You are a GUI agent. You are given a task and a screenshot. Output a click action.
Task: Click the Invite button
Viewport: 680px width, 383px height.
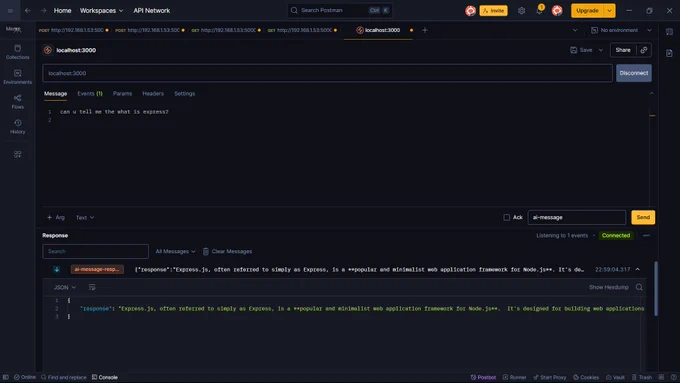point(494,10)
